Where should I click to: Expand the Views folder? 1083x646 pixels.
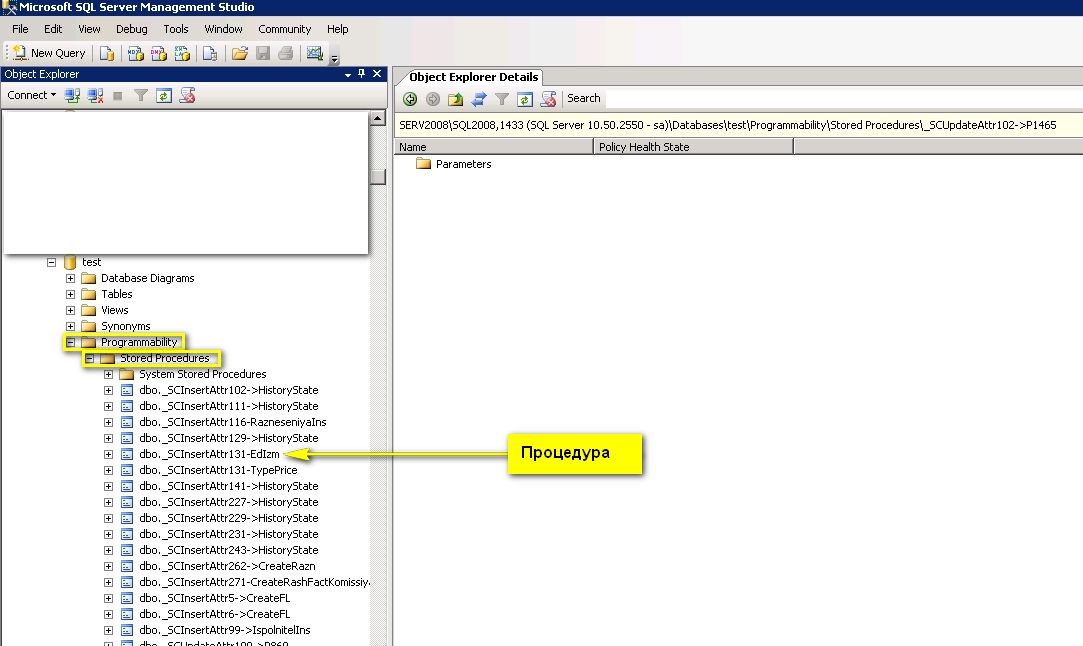point(70,310)
